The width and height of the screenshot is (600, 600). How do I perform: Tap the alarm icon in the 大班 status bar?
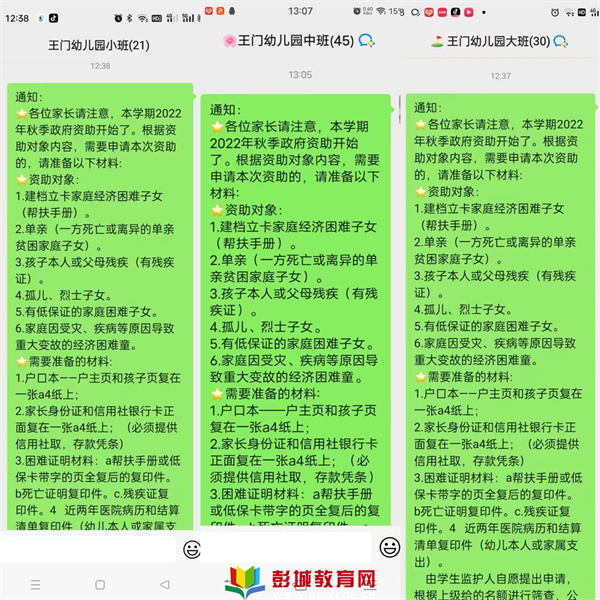tap(554, 13)
